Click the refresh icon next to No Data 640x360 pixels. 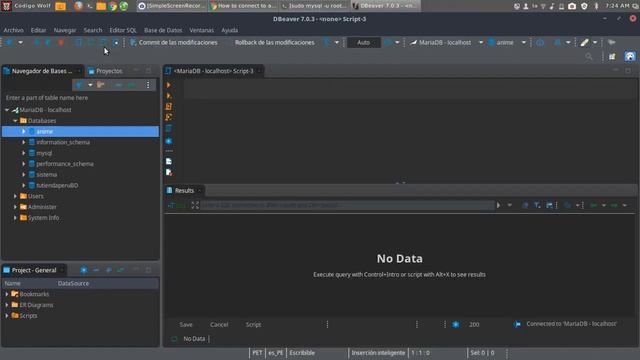click(174, 339)
